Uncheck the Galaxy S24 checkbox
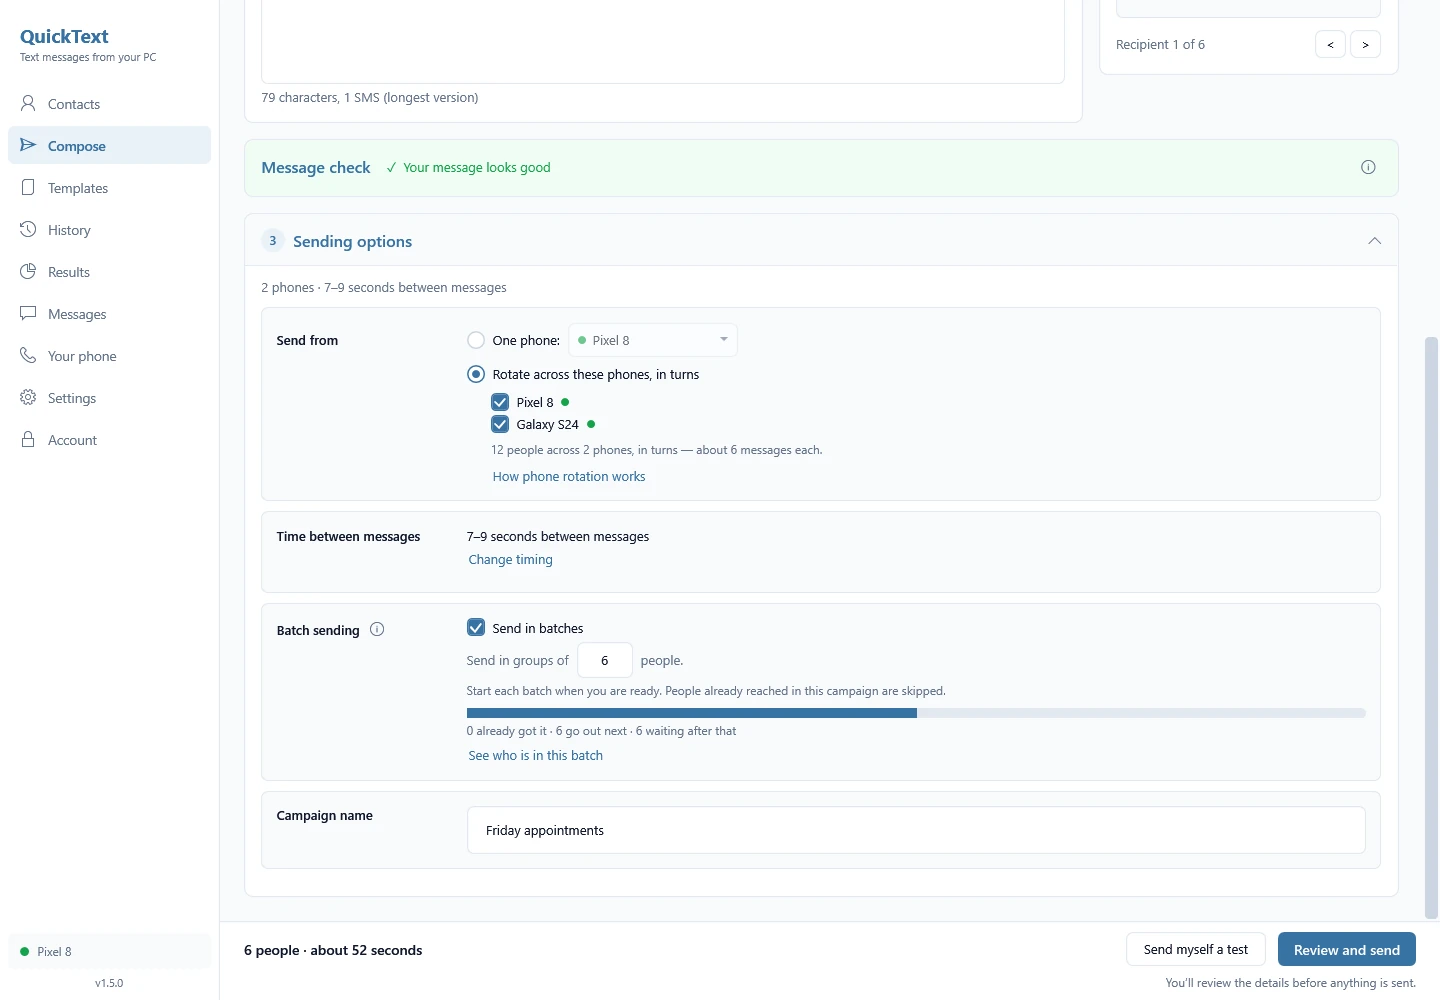The width and height of the screenshot is (1440, 1000). (x=500, y=424)
